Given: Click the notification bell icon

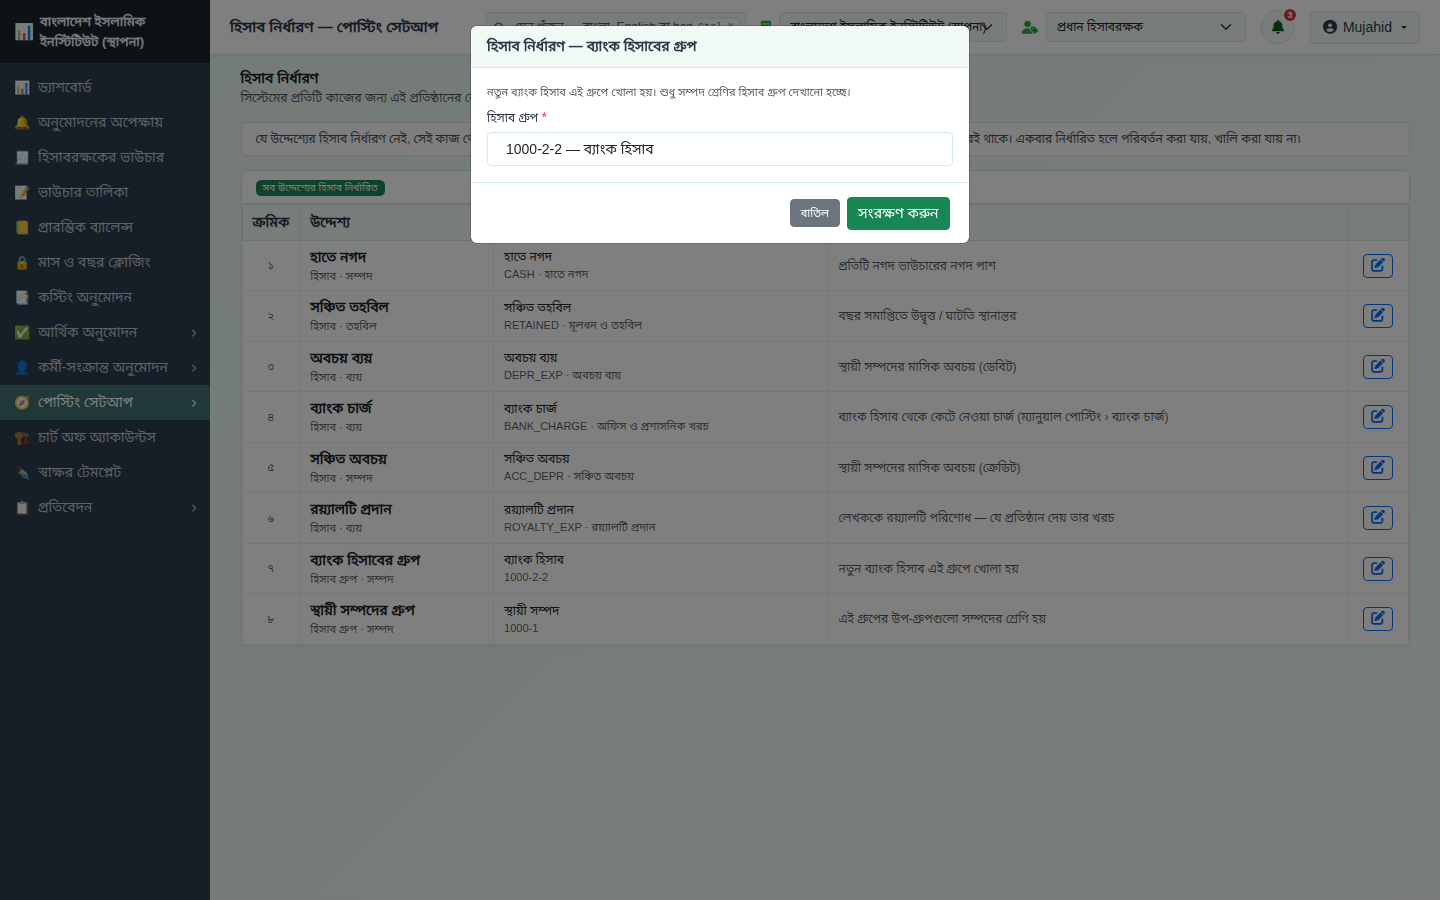Looking at the screenshot, I should pyautogui.click(x=1277, y=27).
